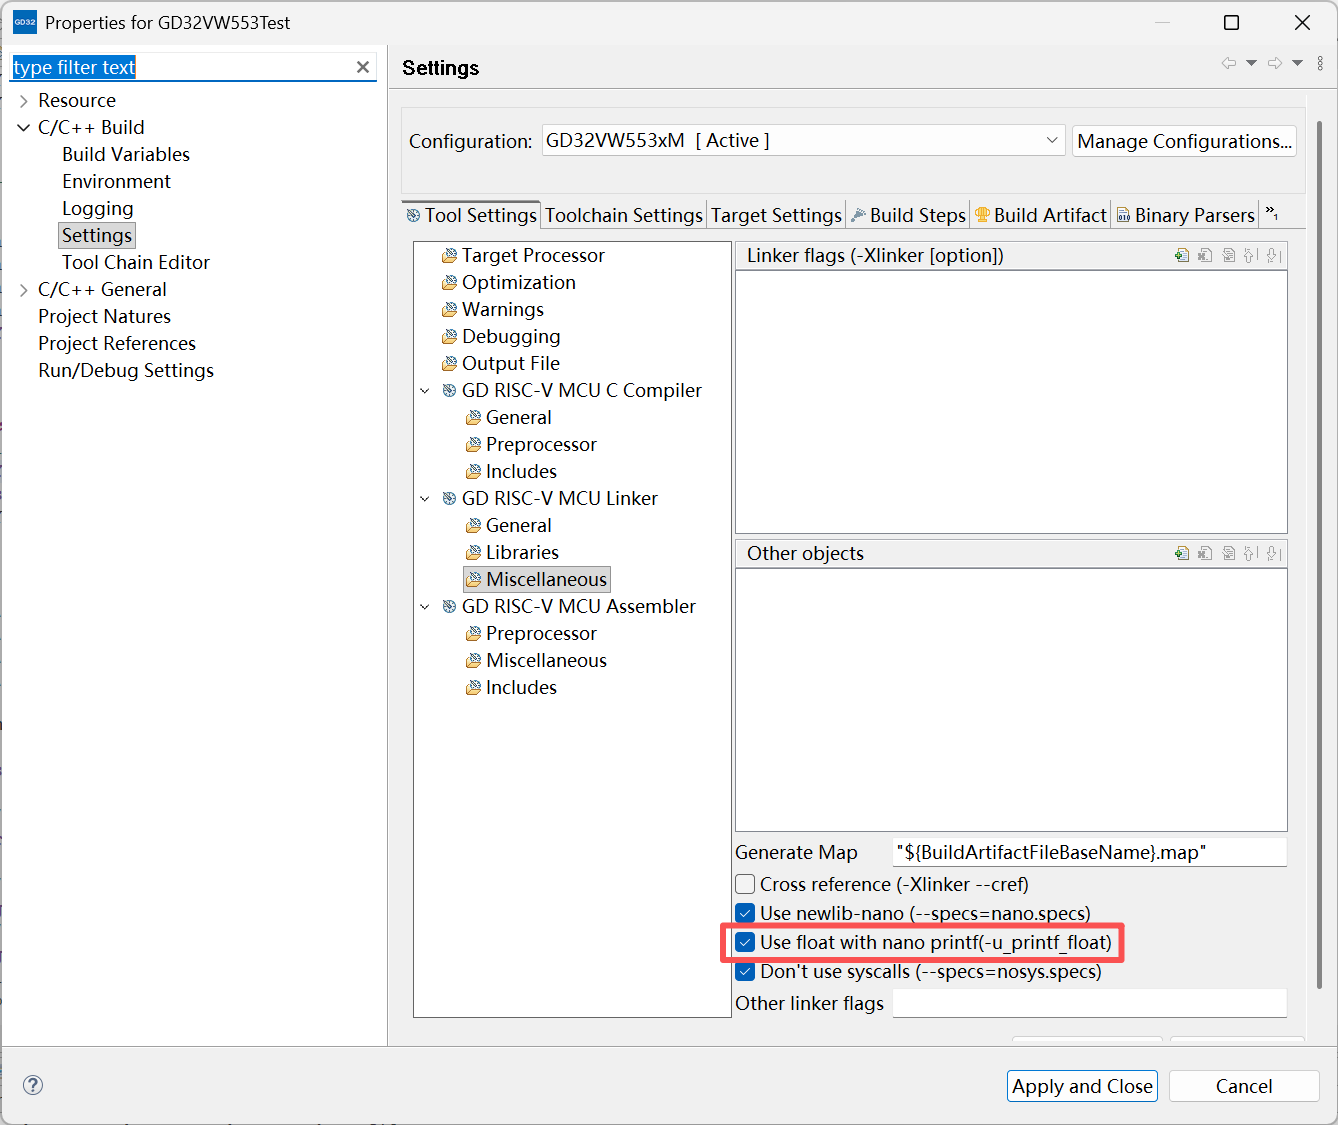The width and height of the screenshot is (1338, 1125).
Task: Click Manage Configurations button
Action: [1184, 141]
